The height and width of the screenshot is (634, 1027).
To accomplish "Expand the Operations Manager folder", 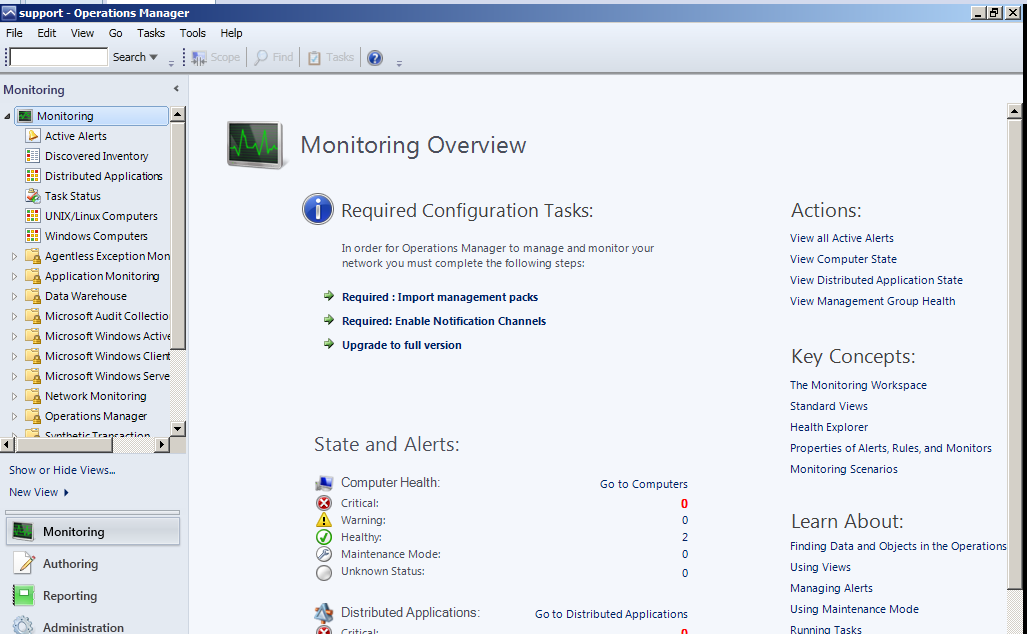I will [14, 416].
